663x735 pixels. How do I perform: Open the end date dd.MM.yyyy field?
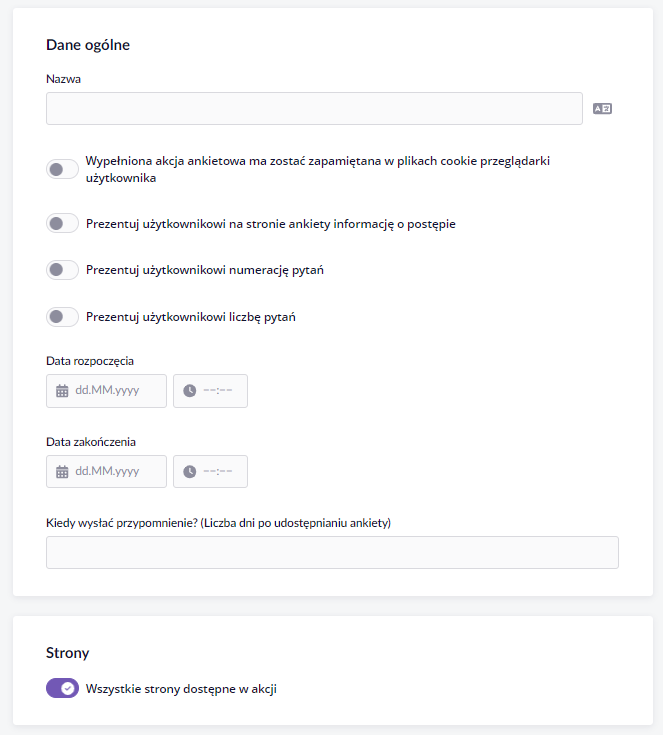[106, 472]
